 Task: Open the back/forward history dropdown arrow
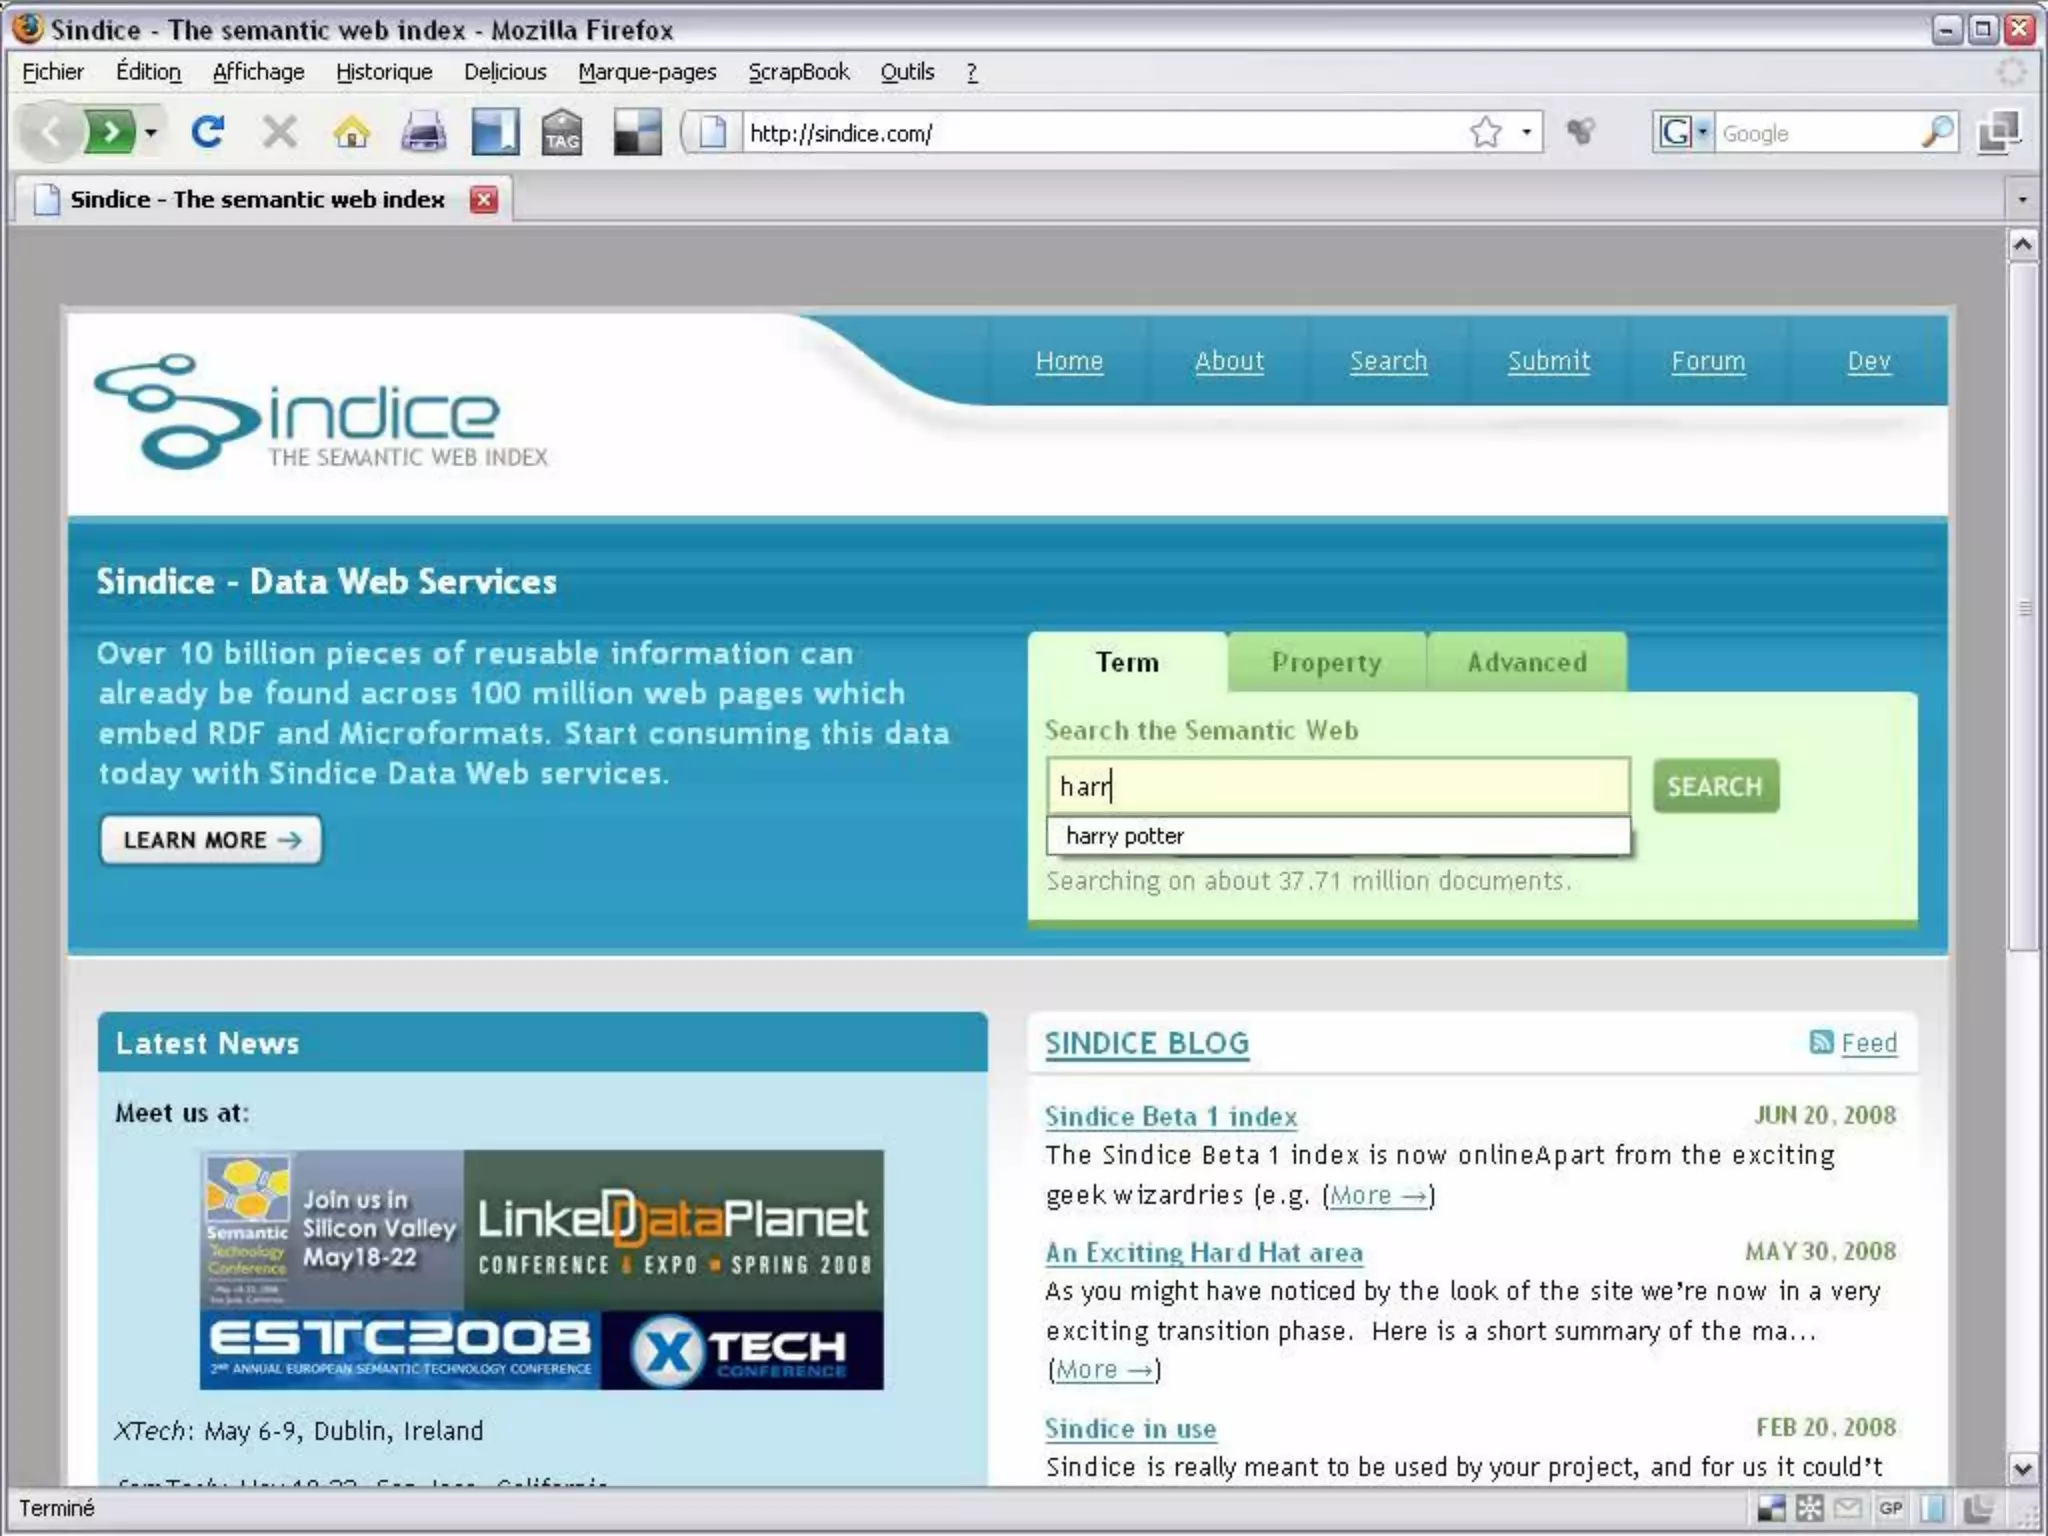point(151,132)
